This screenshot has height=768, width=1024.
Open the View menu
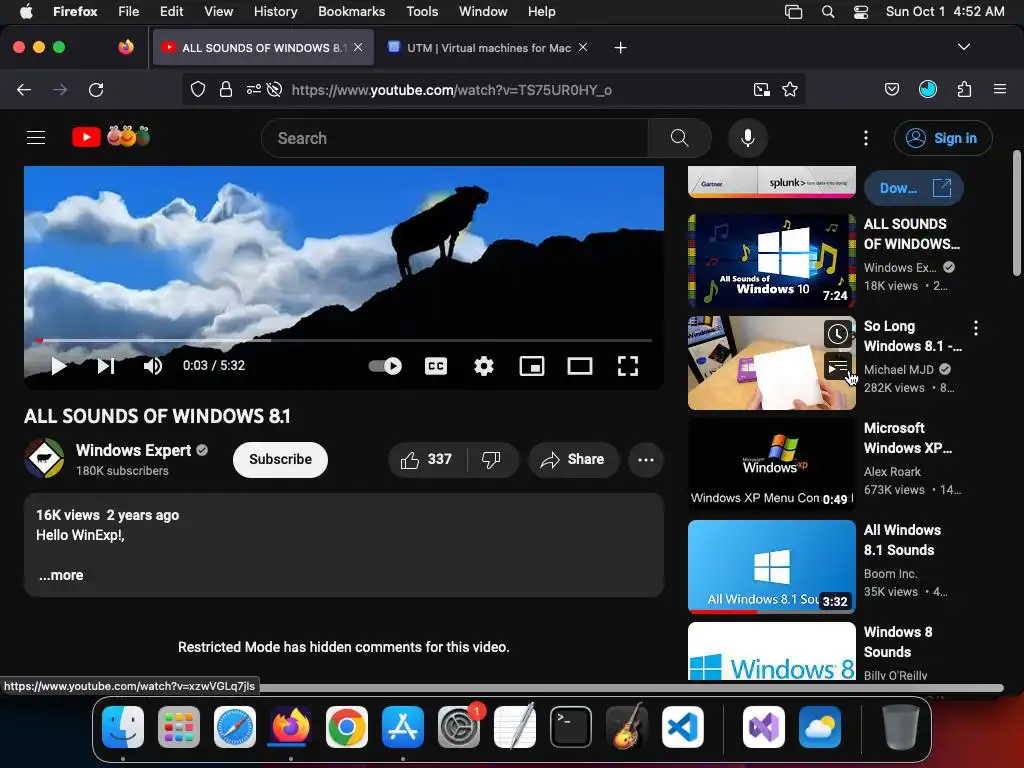218,12
